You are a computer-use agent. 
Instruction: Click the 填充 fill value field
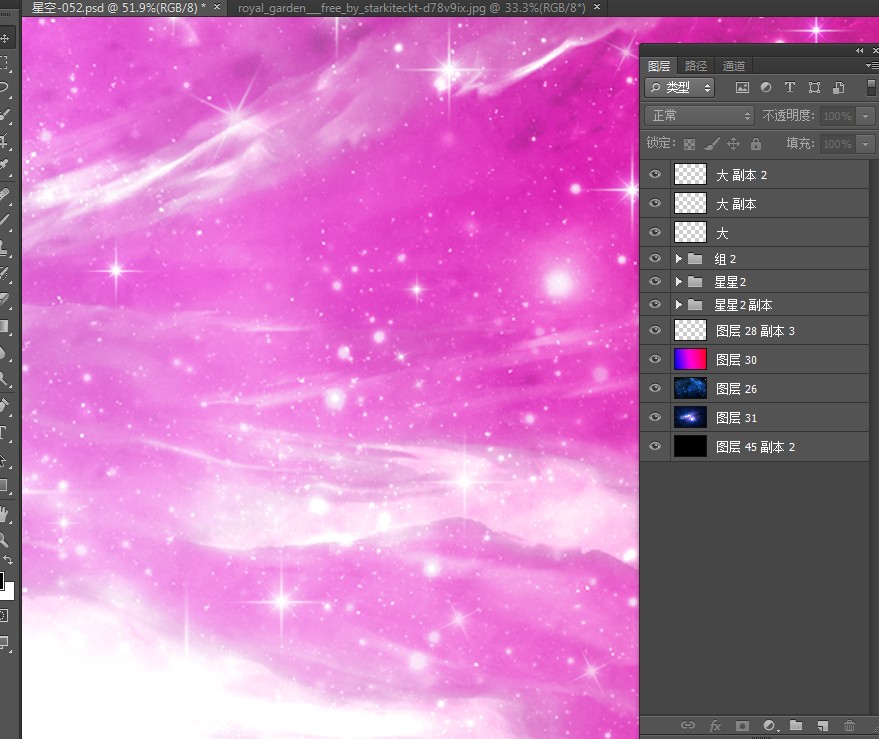838,144
